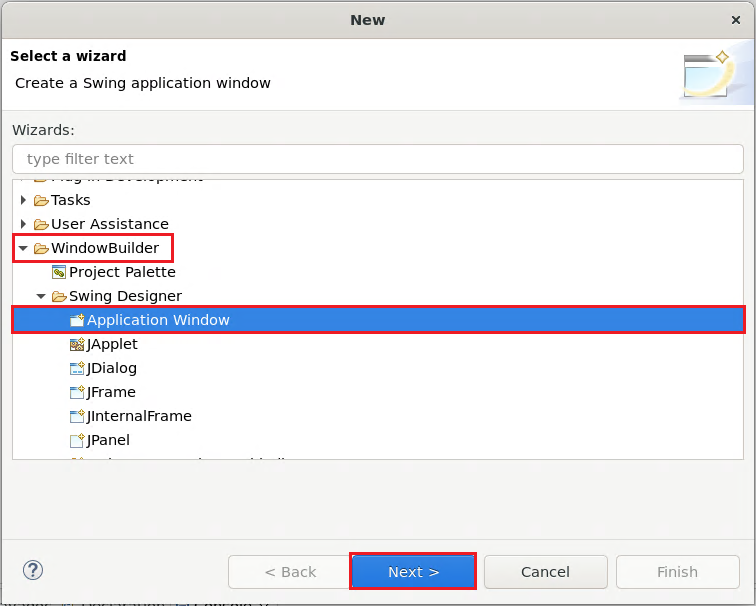The image size is (756, 606).
Task: Click the JPanel wizard icon
Action: (x=77, y=440)
